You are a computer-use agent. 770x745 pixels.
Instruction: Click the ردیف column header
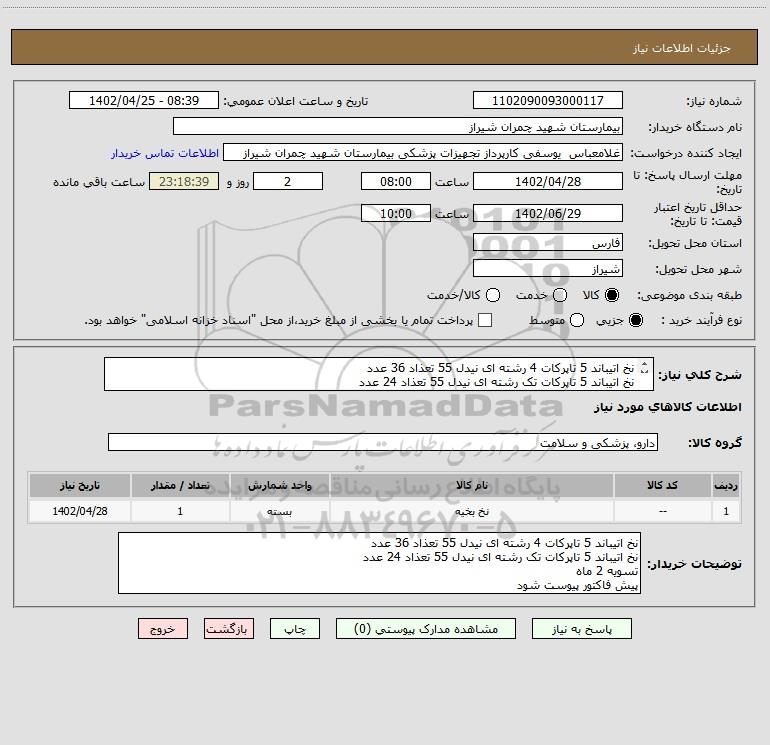(726, 485)
